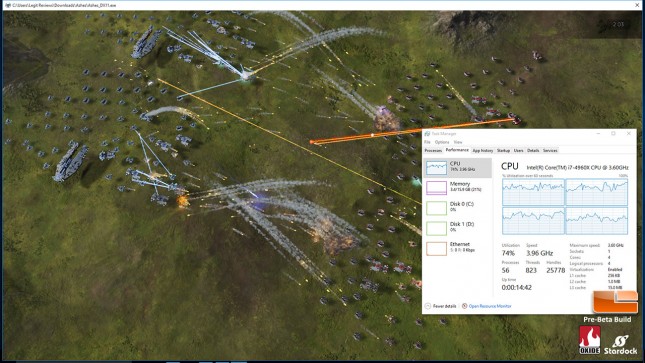Switch to the Processes tab
645x363 pixels.
click(433, 151)
